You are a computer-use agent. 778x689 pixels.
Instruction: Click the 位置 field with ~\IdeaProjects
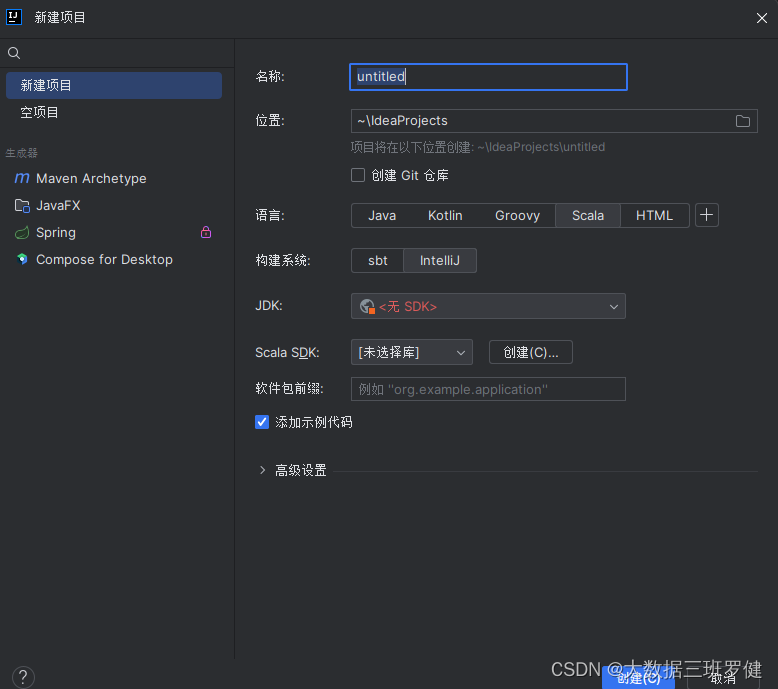point(554,121)
